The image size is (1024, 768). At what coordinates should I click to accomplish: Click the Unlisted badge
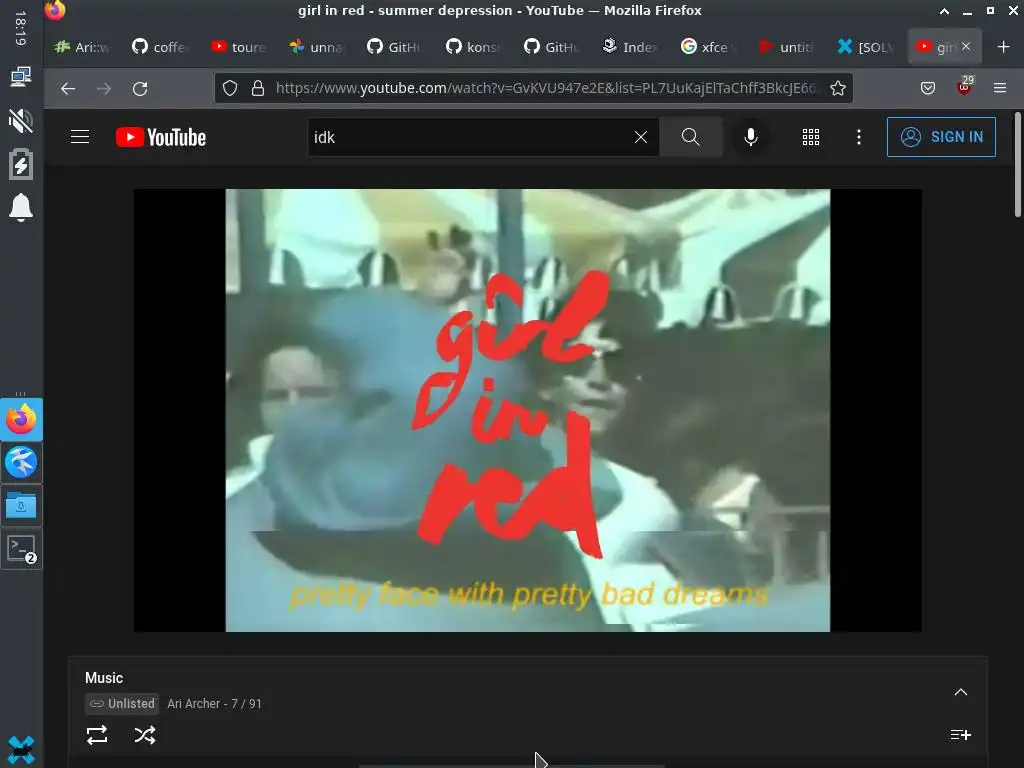tap(122, 703)
